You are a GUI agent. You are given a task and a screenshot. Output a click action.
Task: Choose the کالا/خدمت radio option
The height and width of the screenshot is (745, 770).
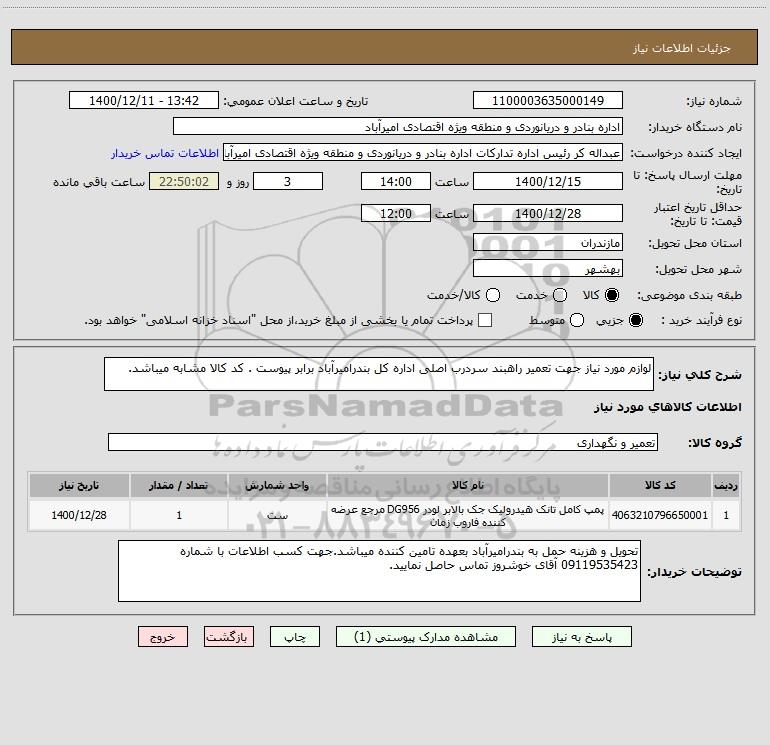tap(493, 295)
